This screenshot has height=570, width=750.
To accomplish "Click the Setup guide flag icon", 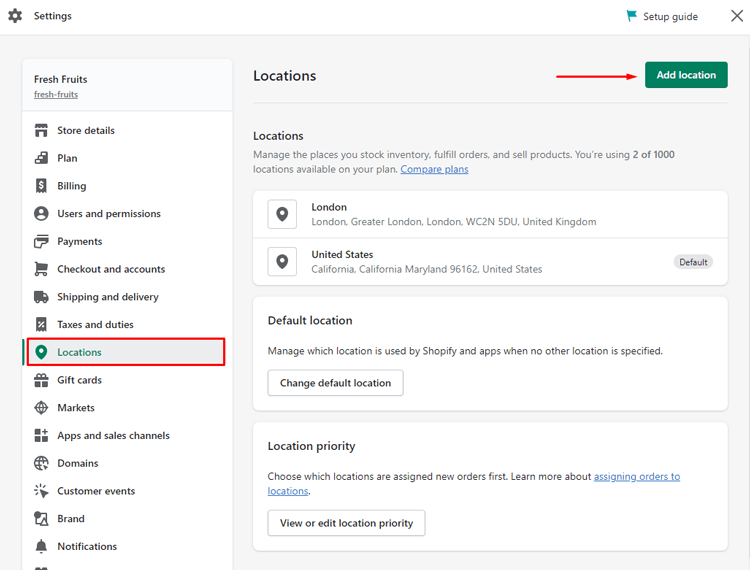I will tap(631, 16).
